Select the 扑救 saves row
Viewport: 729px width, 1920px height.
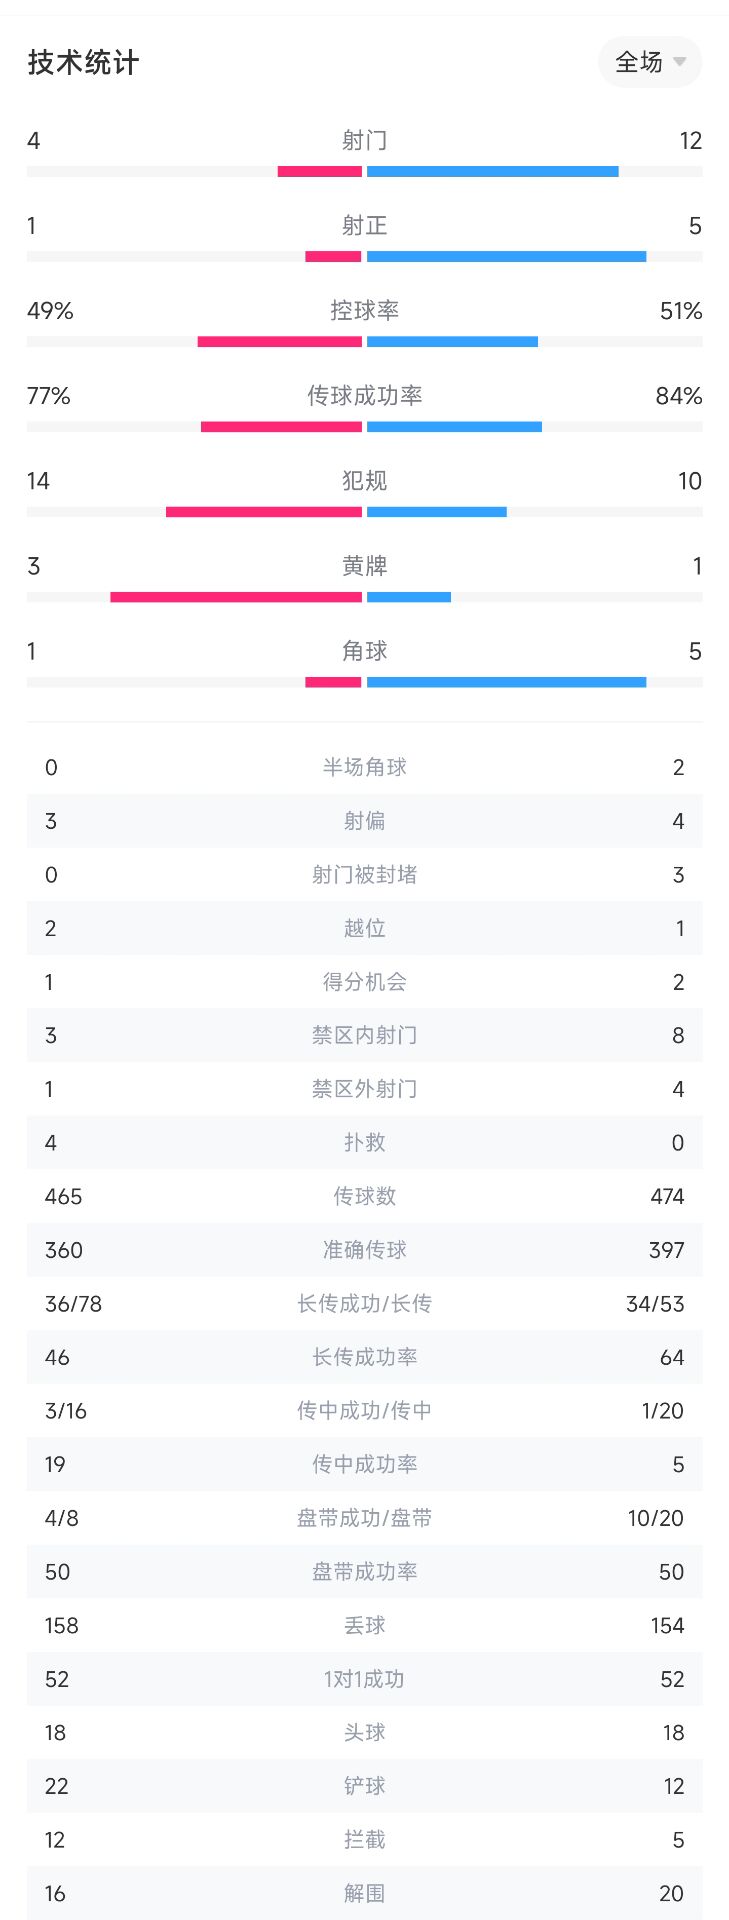point(365,1143)
